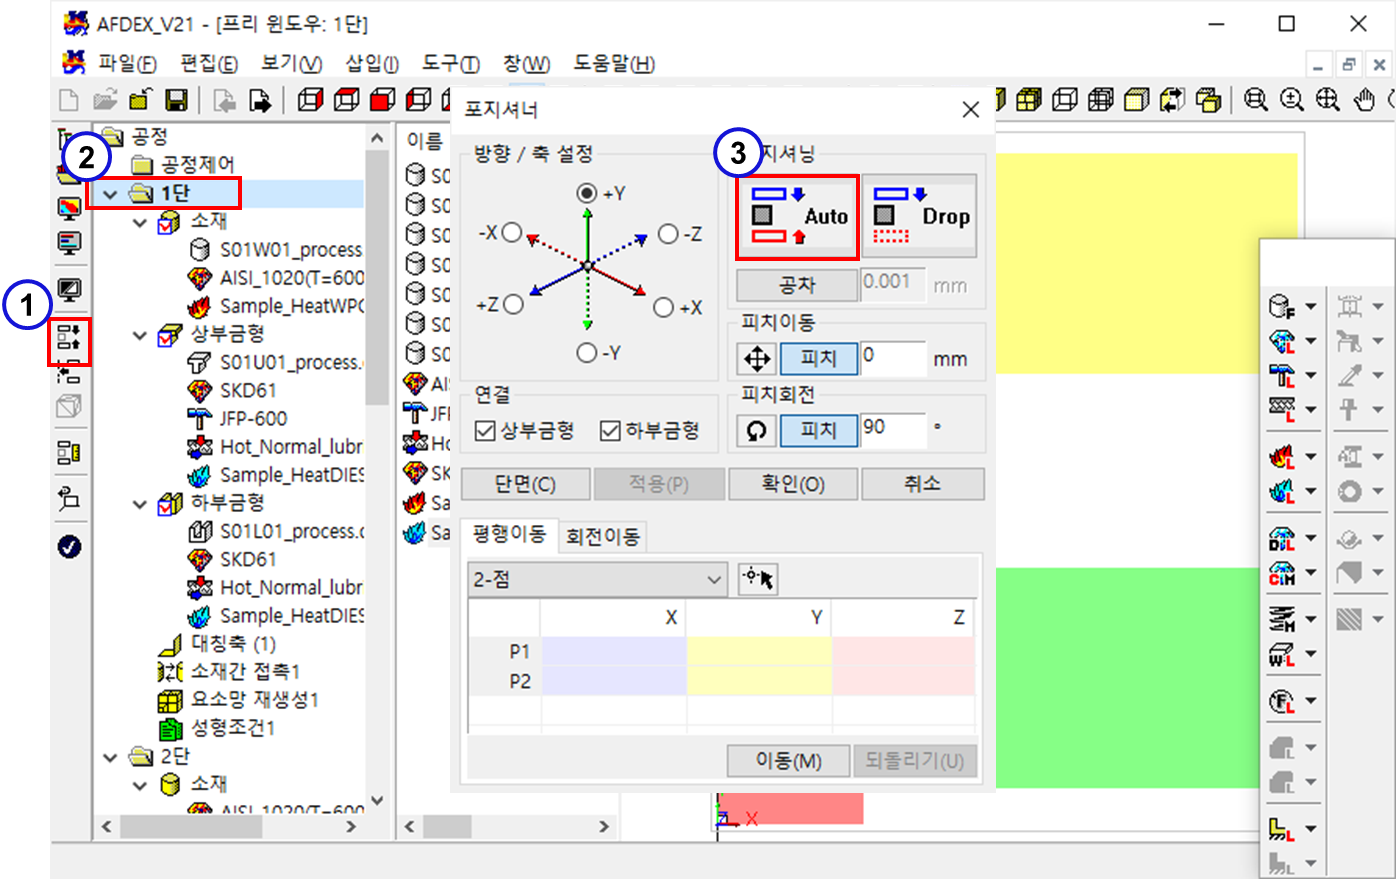Click the pitch rotation angle input field
Image resolution: width=1396 pixels, height=879 pixels.
892,429
